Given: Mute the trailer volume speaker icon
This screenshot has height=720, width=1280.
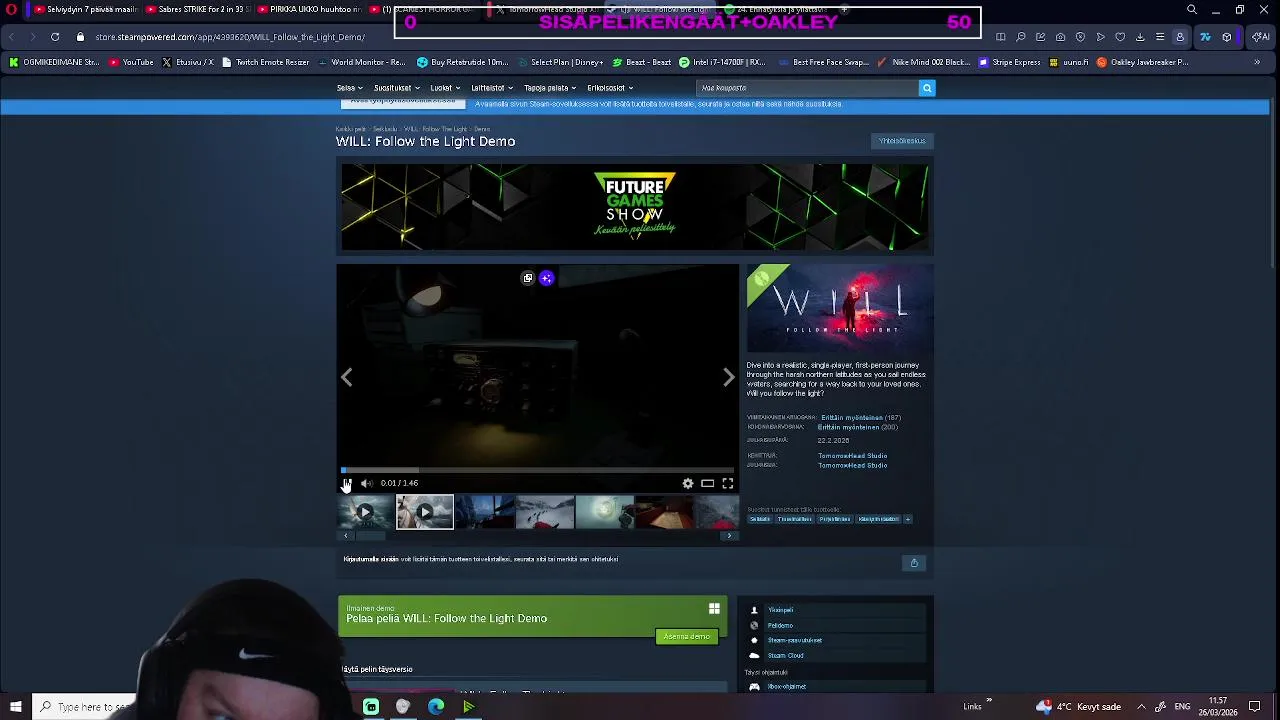Looking at the screenshot, I should (x=366, y=483).
